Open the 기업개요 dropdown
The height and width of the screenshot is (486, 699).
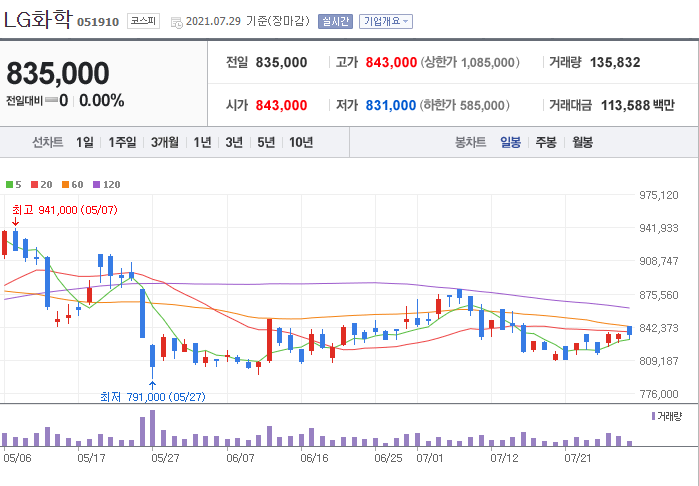(x=386, y=21)
